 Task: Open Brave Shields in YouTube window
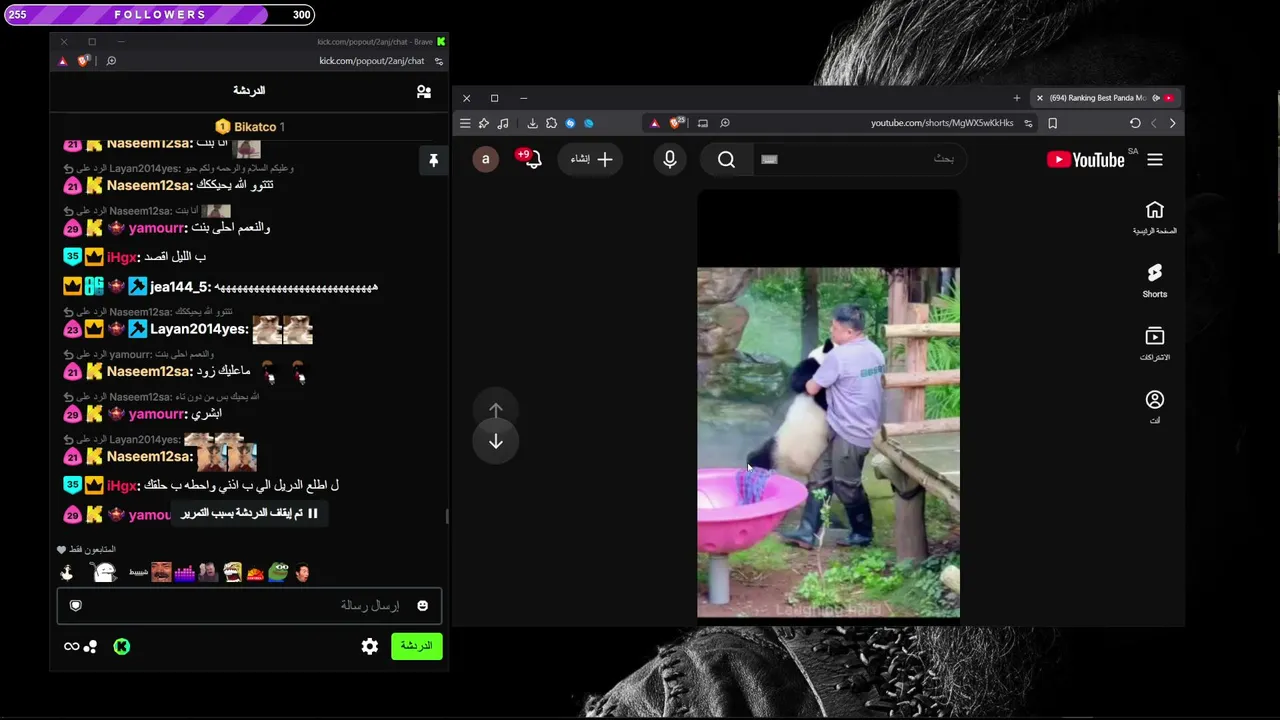(x=678, y=123)
